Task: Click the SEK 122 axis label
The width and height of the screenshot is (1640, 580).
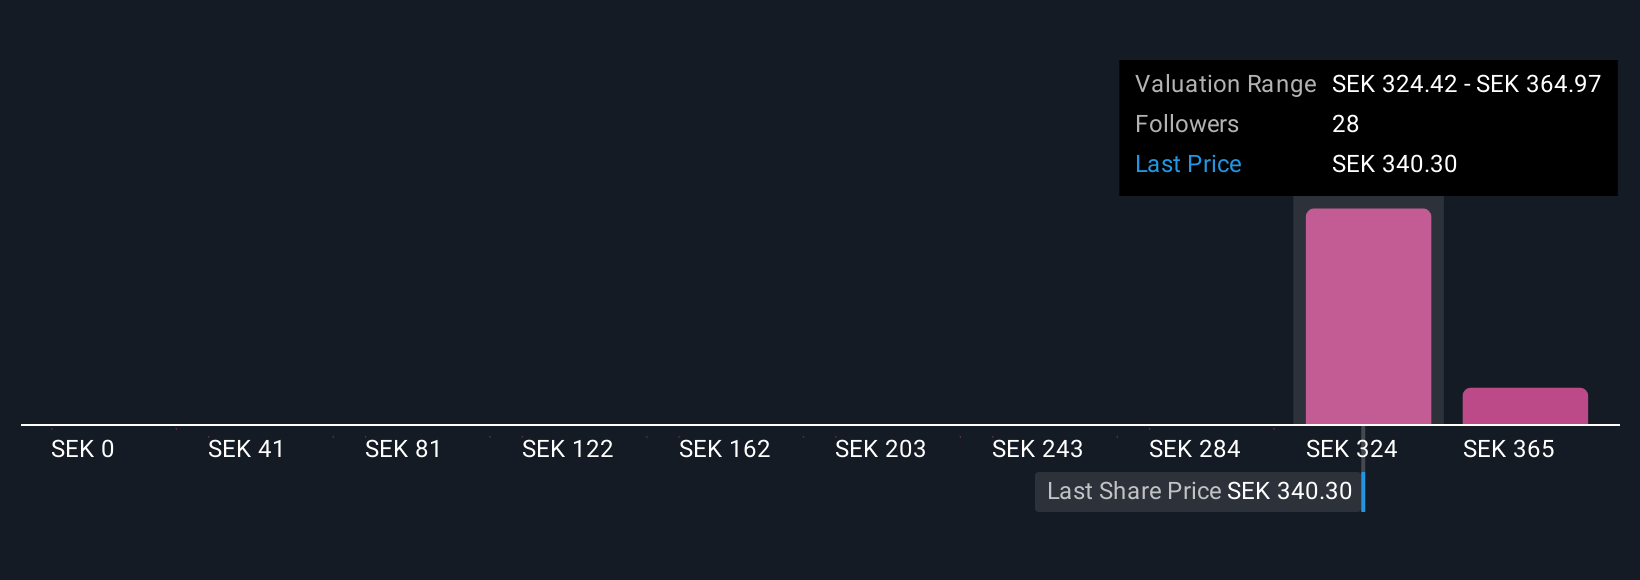Action: coord(567,449)
